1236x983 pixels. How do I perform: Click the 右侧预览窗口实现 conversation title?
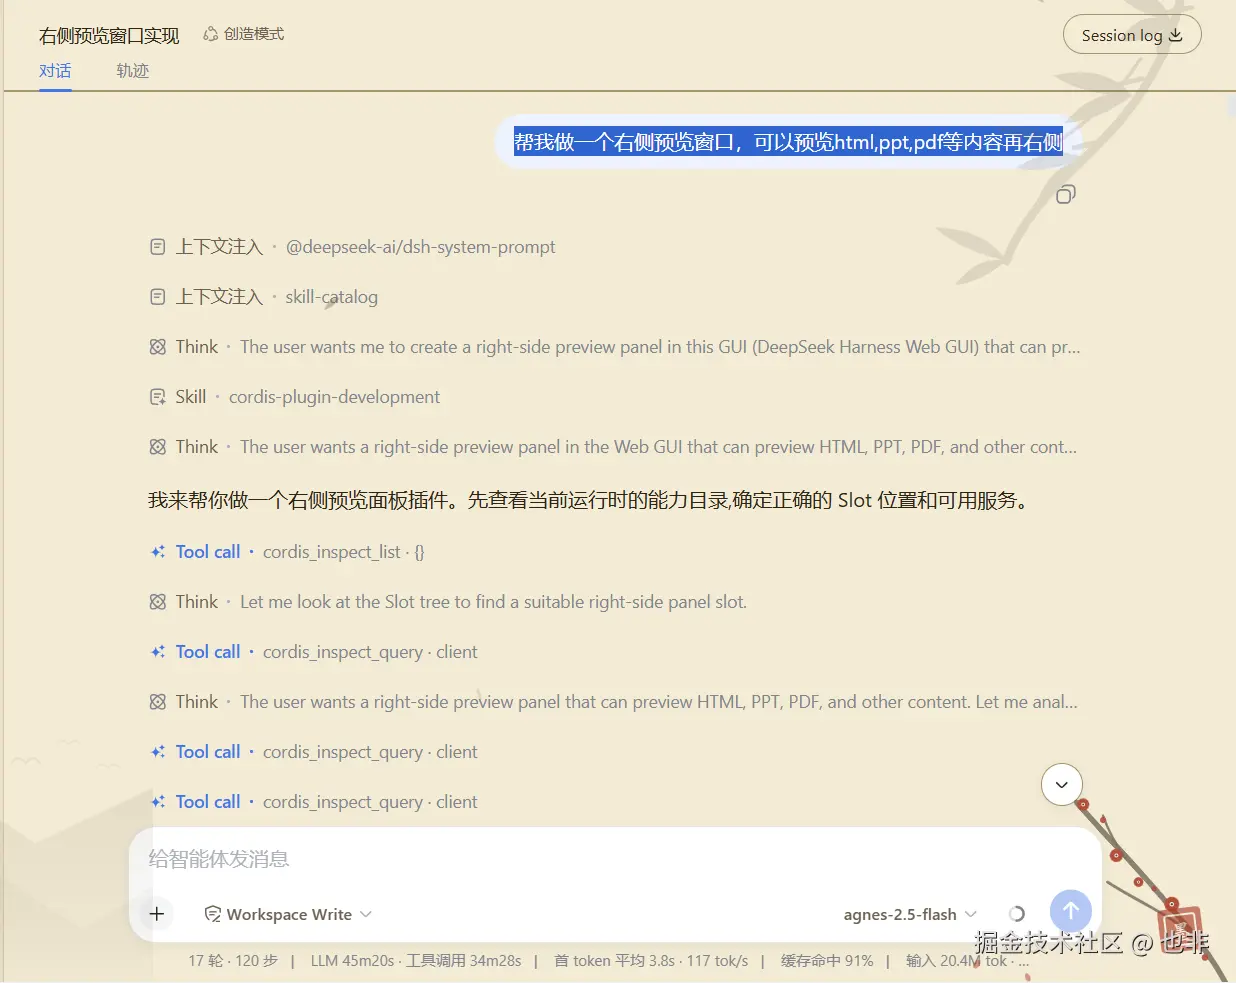[x=109, y=36]
